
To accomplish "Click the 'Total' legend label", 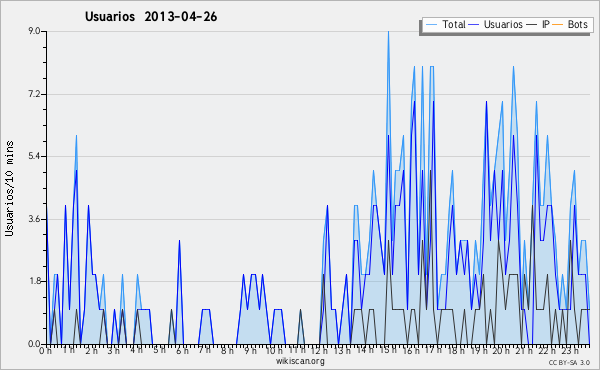I will click(454, 25).
